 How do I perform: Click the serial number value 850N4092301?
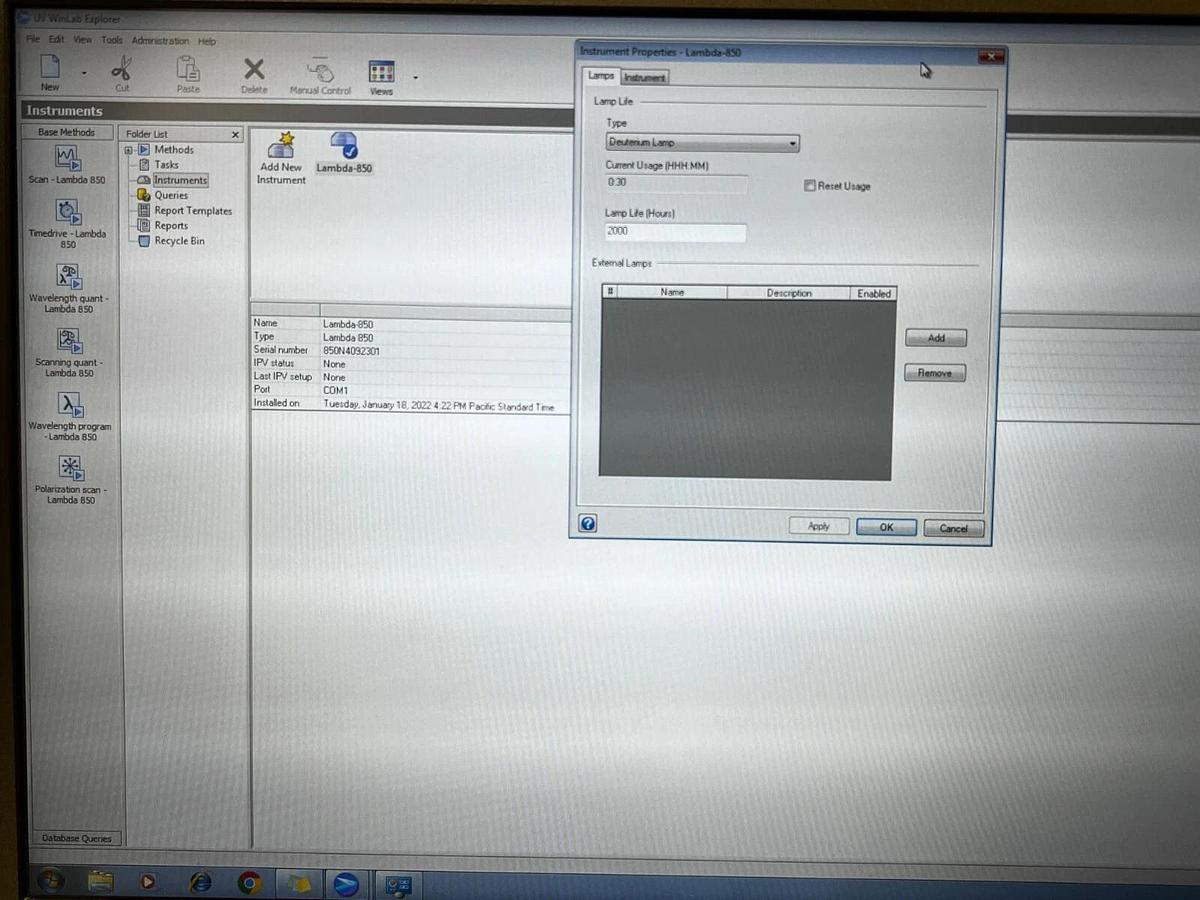pos(351,351)
